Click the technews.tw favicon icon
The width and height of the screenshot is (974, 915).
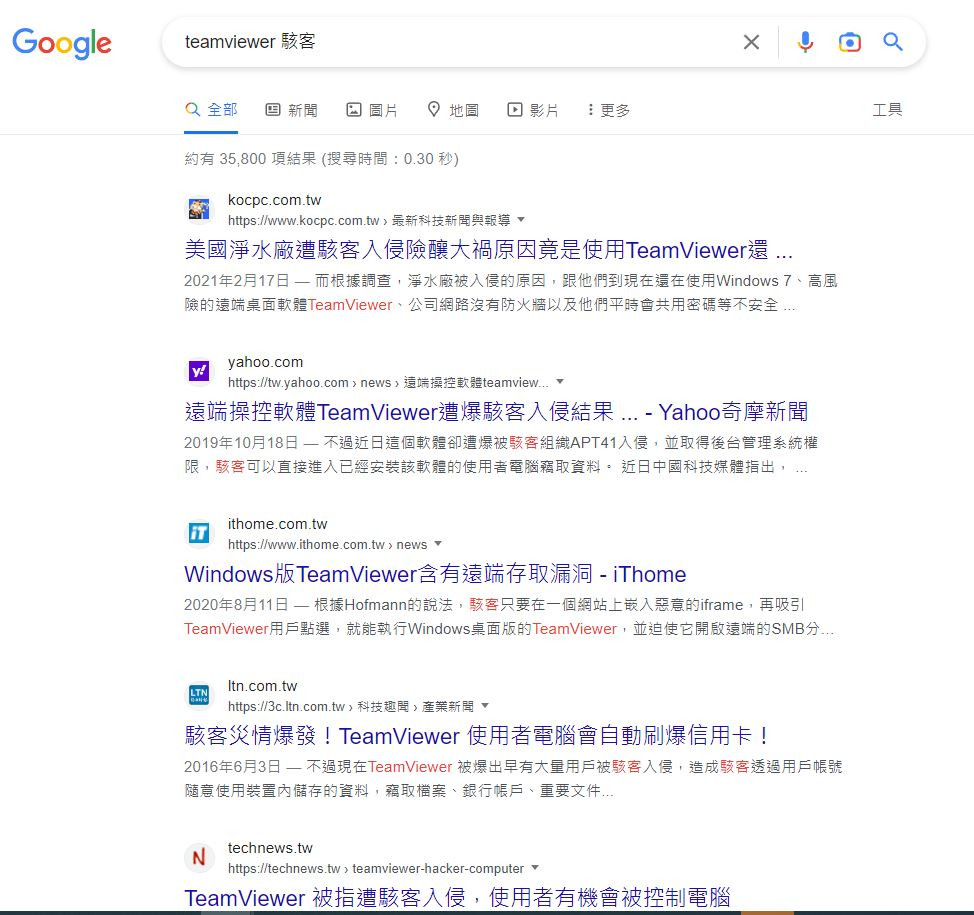pyautogui.click(x=199, y=857)
